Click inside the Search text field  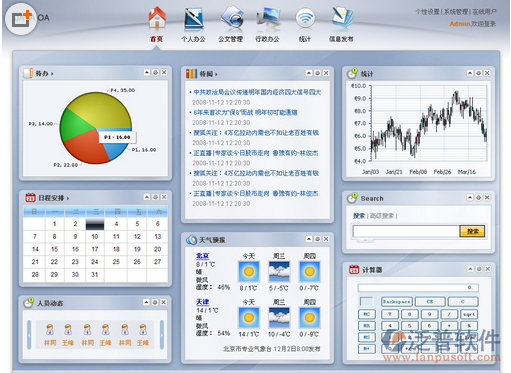406,231
